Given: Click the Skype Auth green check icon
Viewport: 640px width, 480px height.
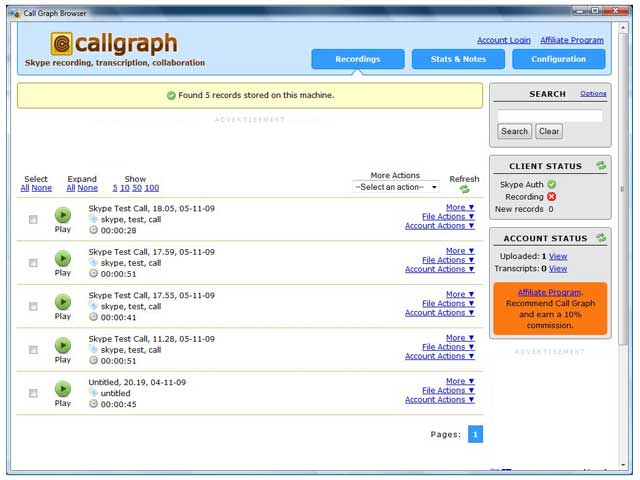Looking at the screenshot, I should 552,184.
